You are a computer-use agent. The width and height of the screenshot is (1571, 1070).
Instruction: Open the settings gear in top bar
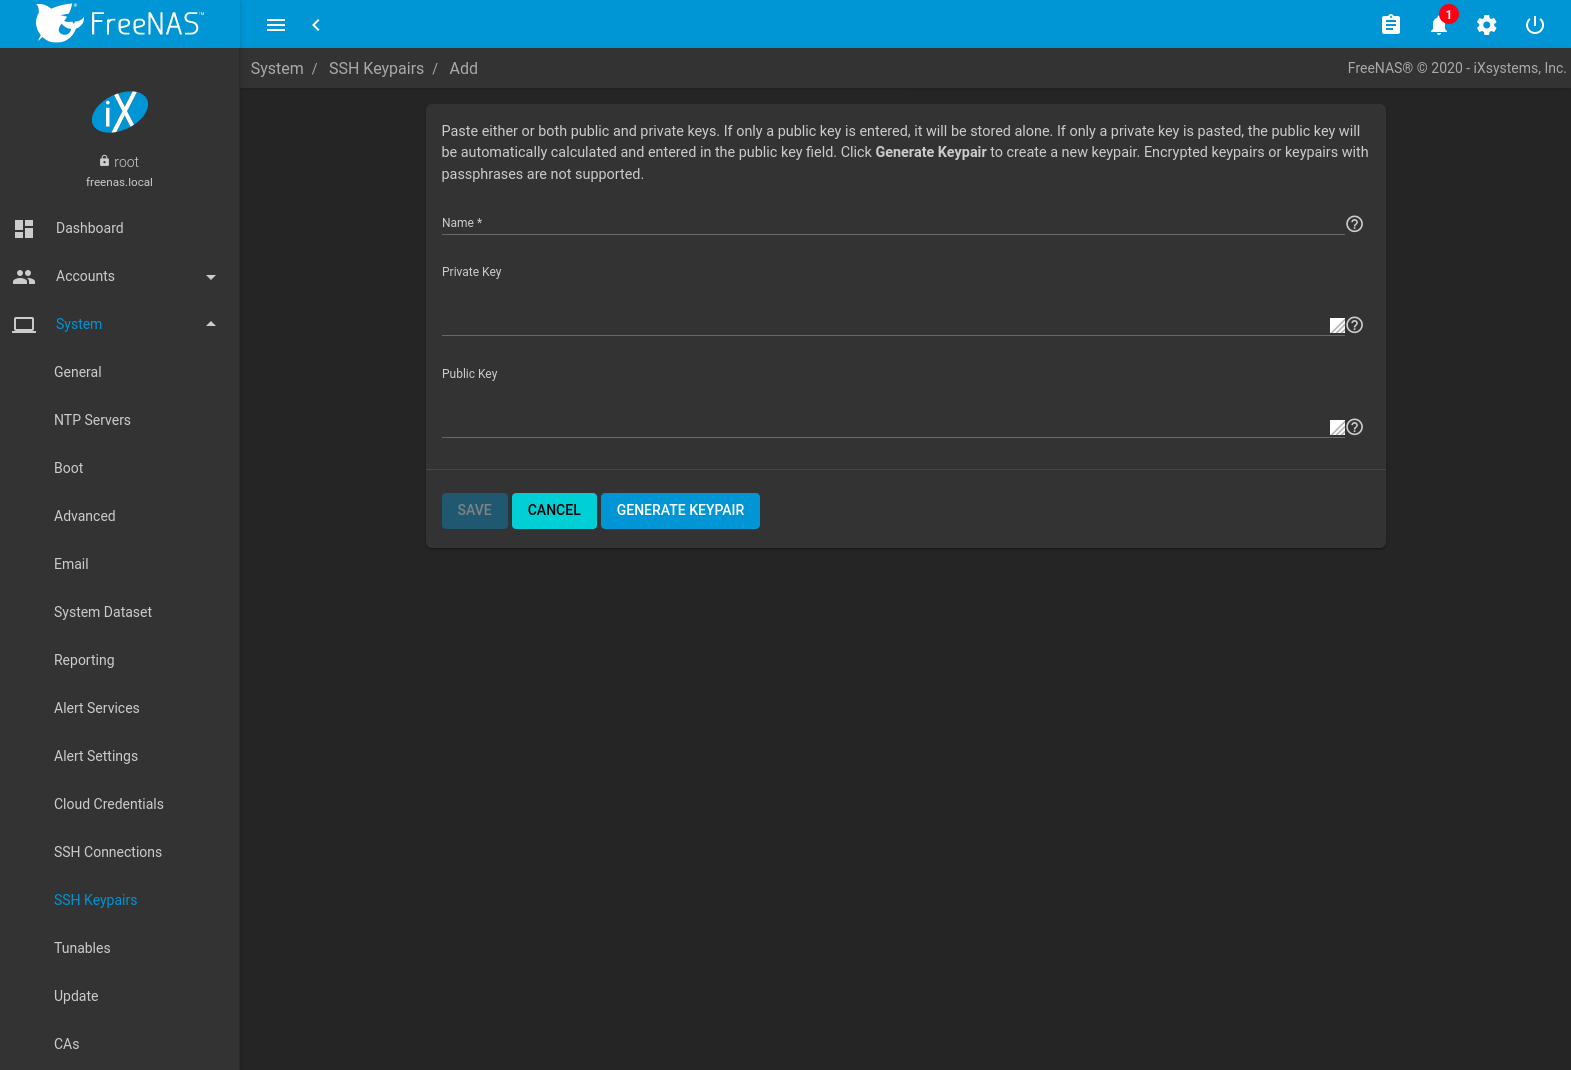click(1487, 25)
